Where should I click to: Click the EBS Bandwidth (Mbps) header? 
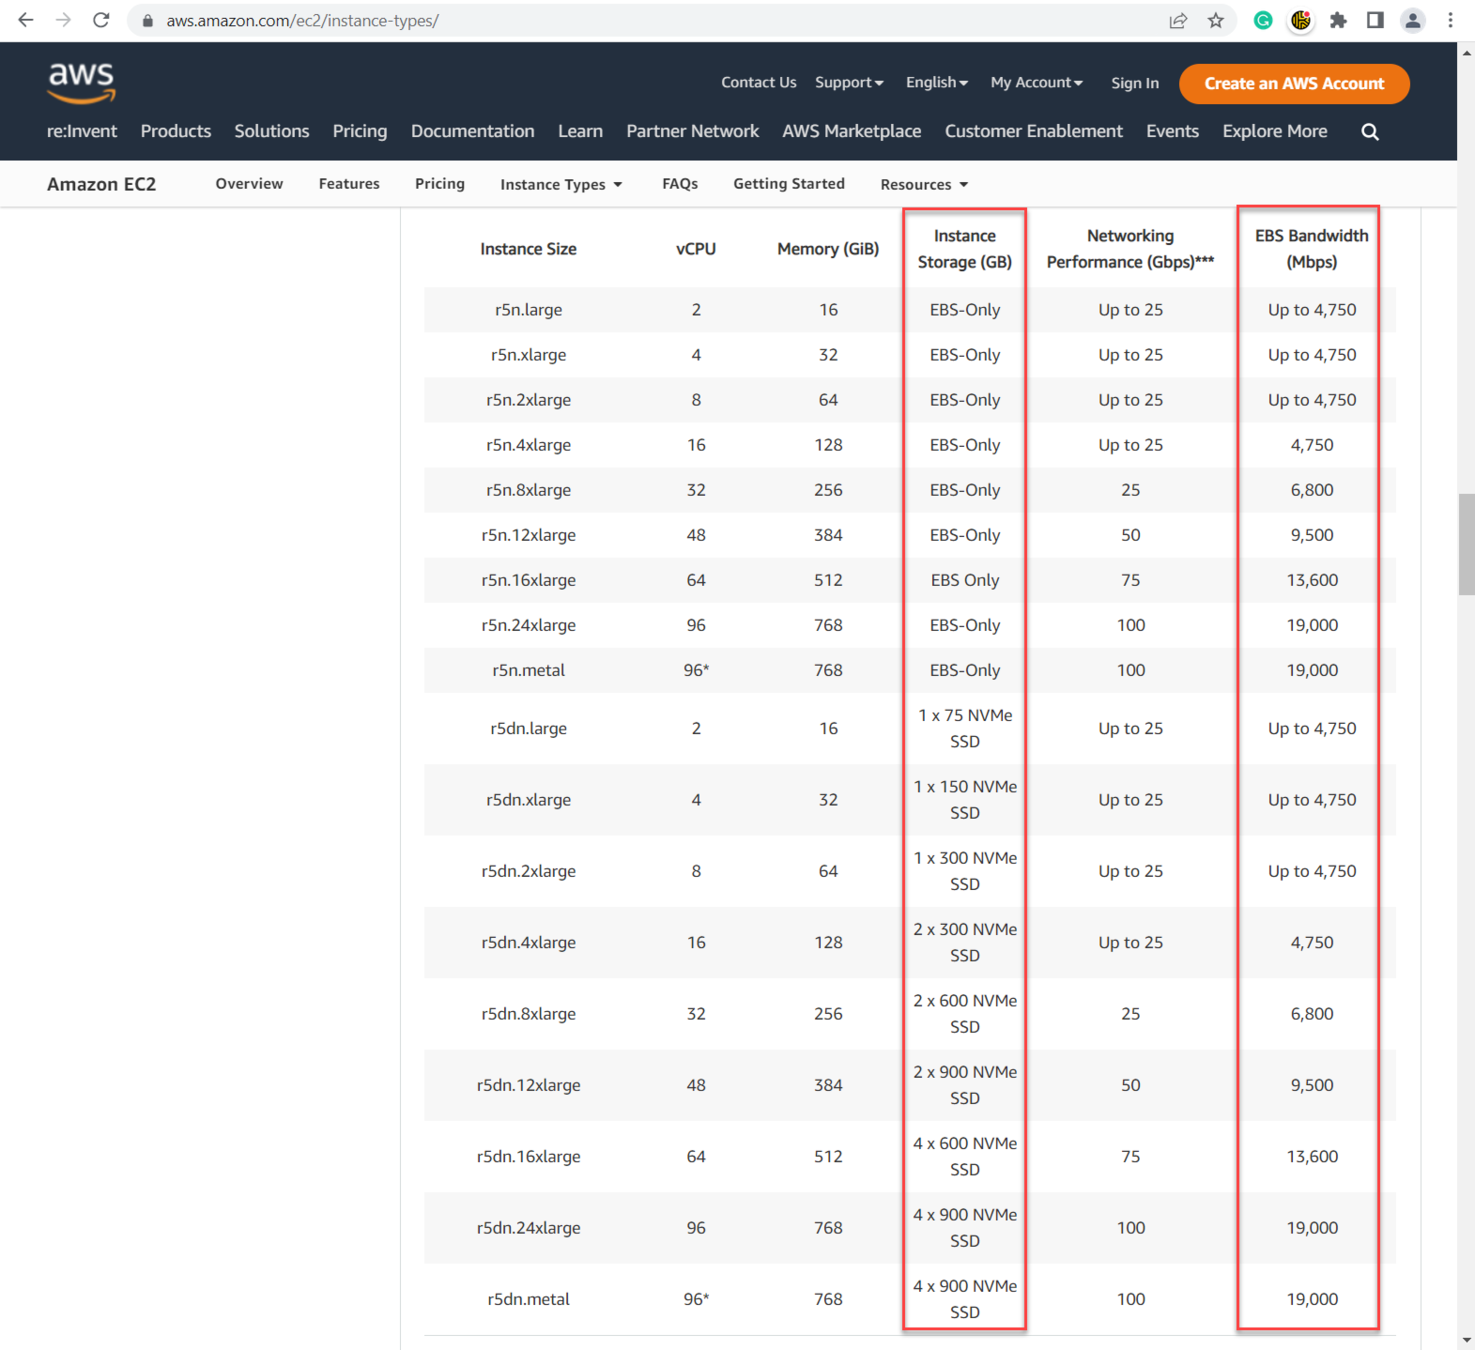point(1311,249)
